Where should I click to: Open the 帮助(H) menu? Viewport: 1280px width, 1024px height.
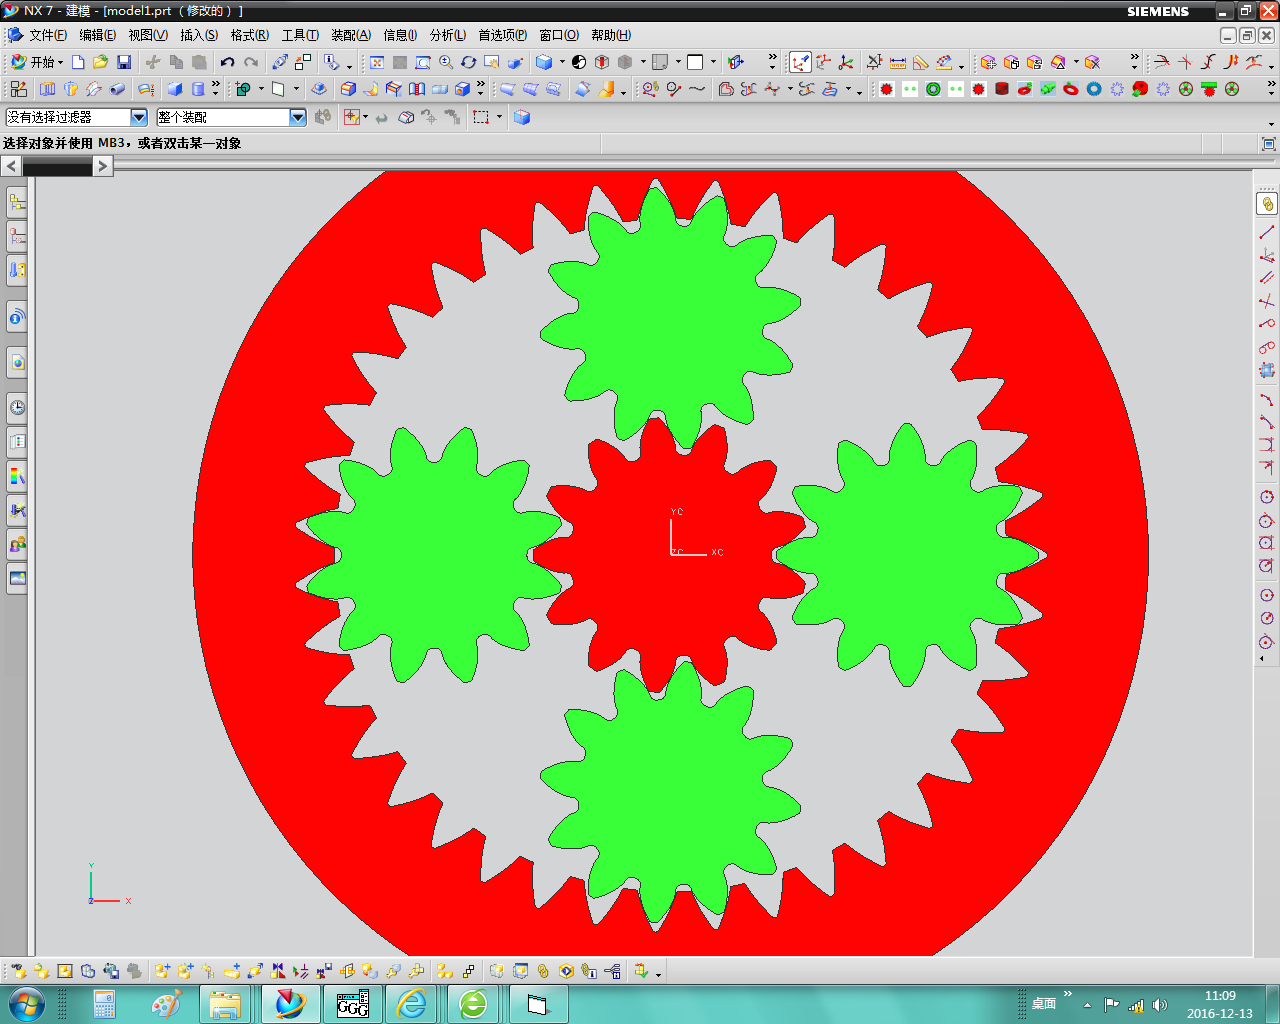(611, 35)
